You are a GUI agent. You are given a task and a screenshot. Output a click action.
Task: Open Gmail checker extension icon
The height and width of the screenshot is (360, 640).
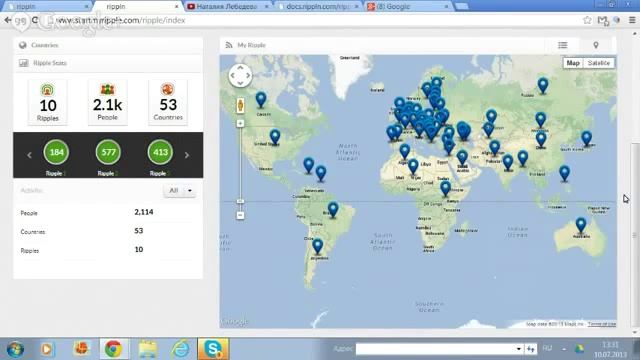(x=603, y=20)
